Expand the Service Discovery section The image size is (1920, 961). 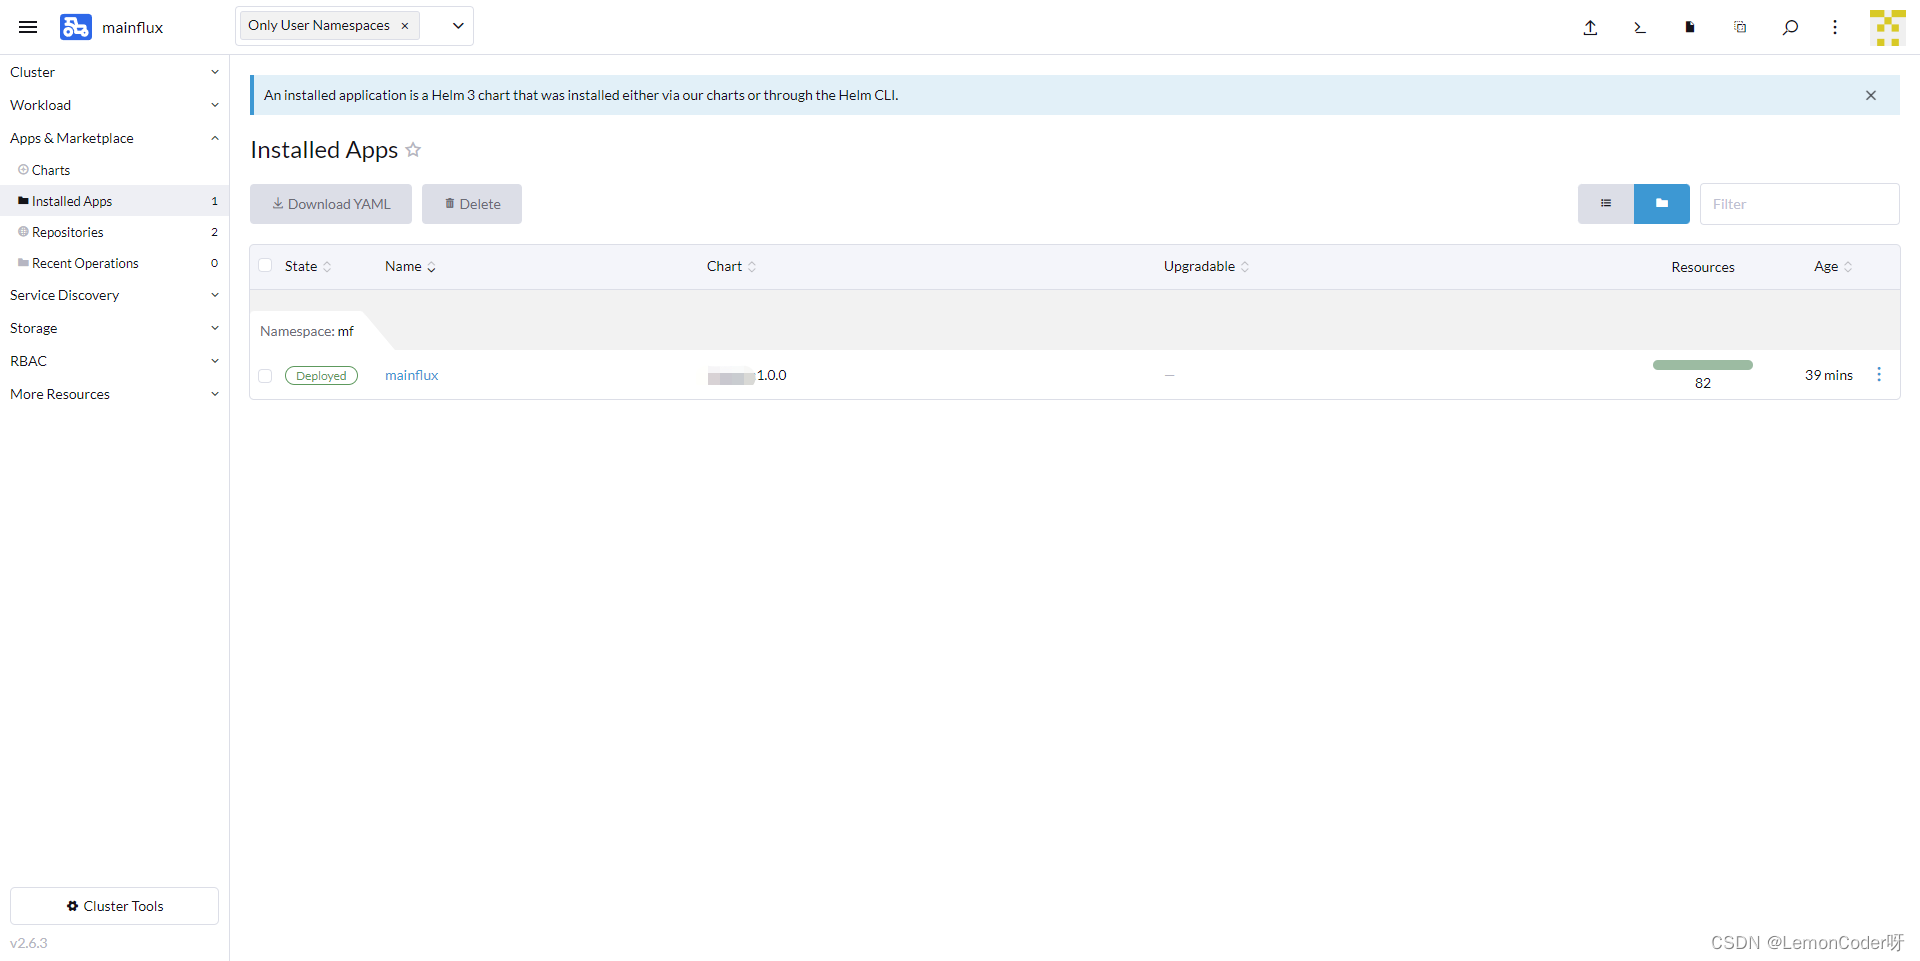point(114,295)
